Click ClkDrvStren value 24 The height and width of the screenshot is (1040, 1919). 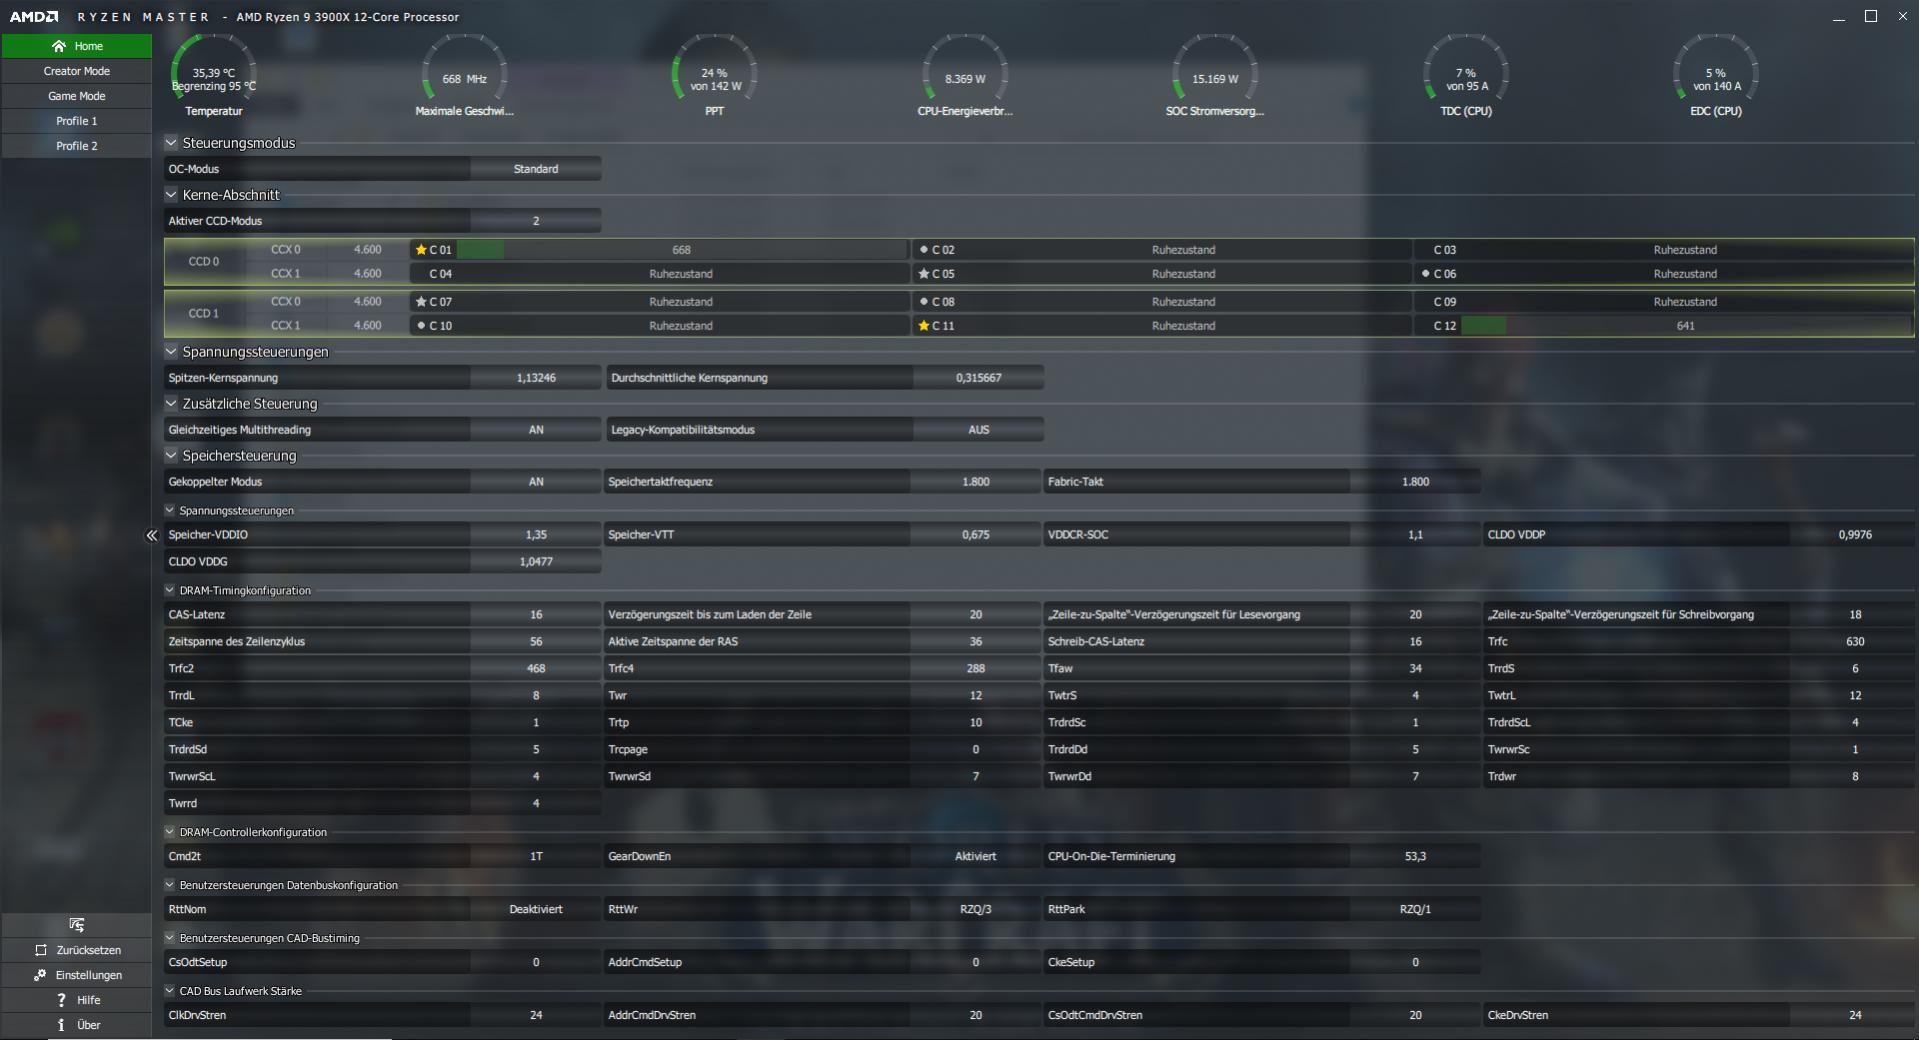[536, 1015]
